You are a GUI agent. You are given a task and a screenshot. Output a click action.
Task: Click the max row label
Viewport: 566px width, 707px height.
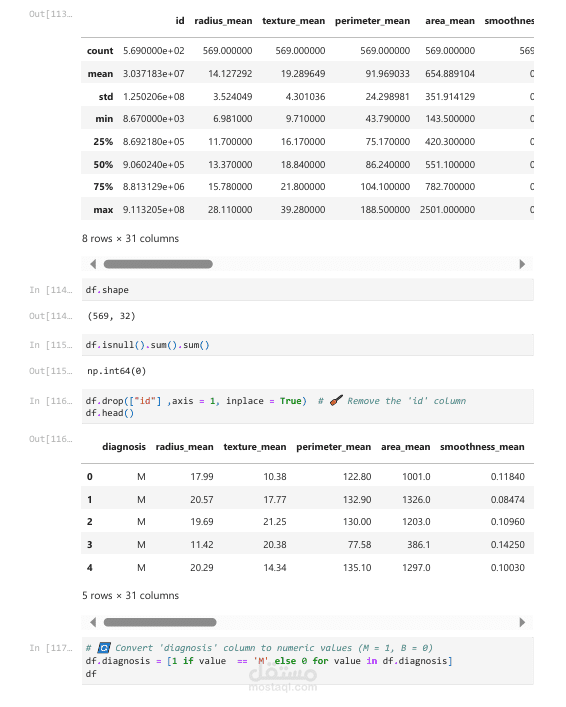[x=103, y=210]
